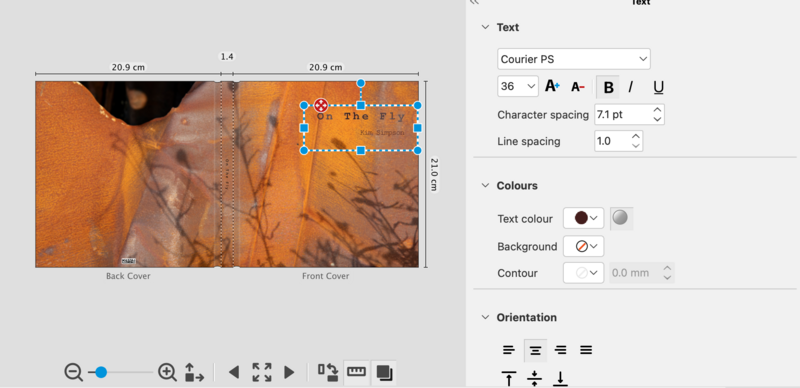The height and width of the screenshot is (388, 800).
Task: Click the spine text 'On The Fly'
Action: coord(227,174)
